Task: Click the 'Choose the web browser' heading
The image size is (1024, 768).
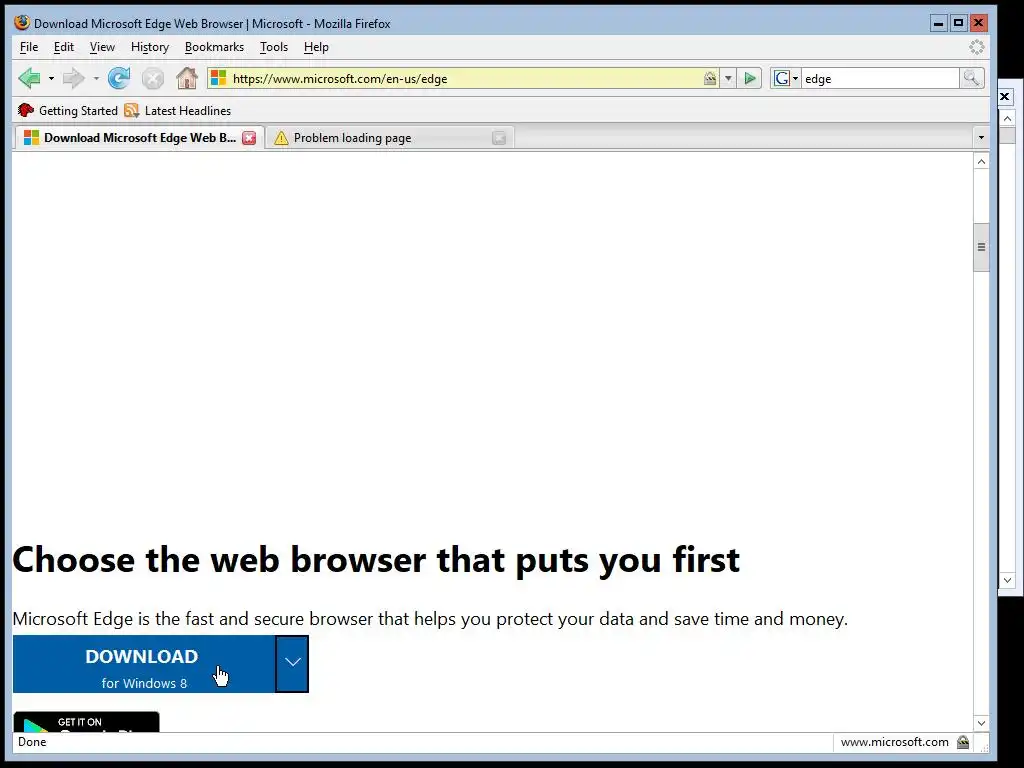Action: [376, 560]
